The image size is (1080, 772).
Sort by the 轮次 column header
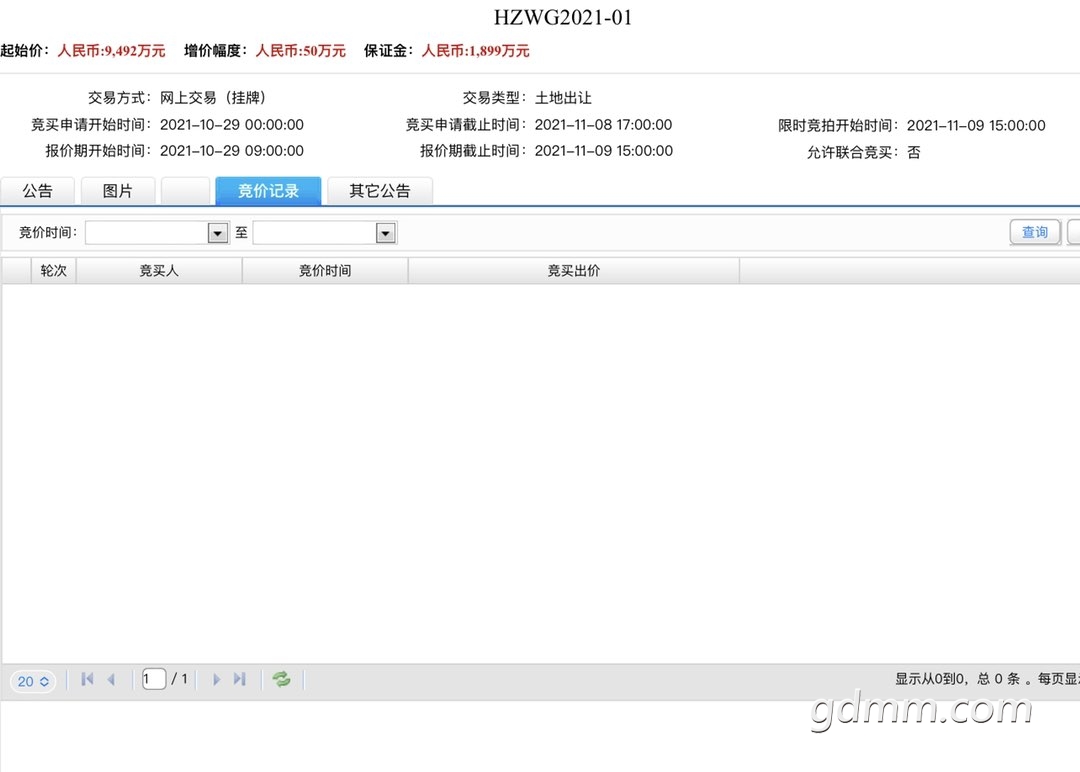54,271
